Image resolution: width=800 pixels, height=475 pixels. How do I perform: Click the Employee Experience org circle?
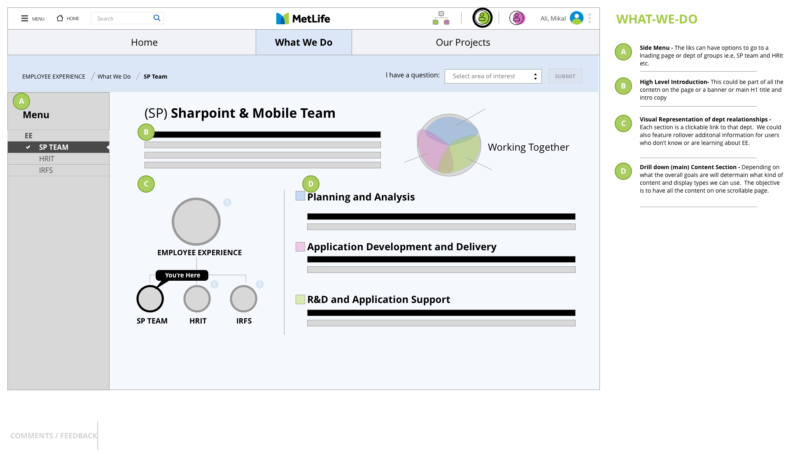(x=196, y=221)
